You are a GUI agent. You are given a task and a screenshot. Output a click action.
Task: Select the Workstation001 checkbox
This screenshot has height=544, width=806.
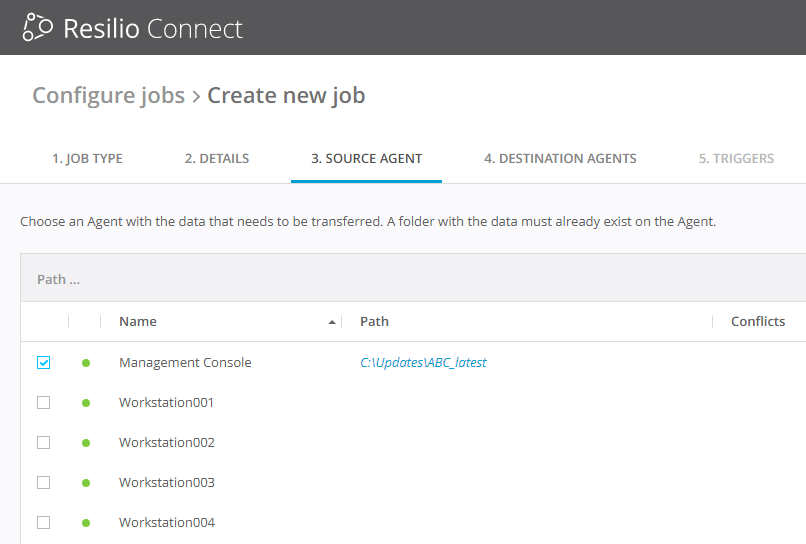click(43, 403)
